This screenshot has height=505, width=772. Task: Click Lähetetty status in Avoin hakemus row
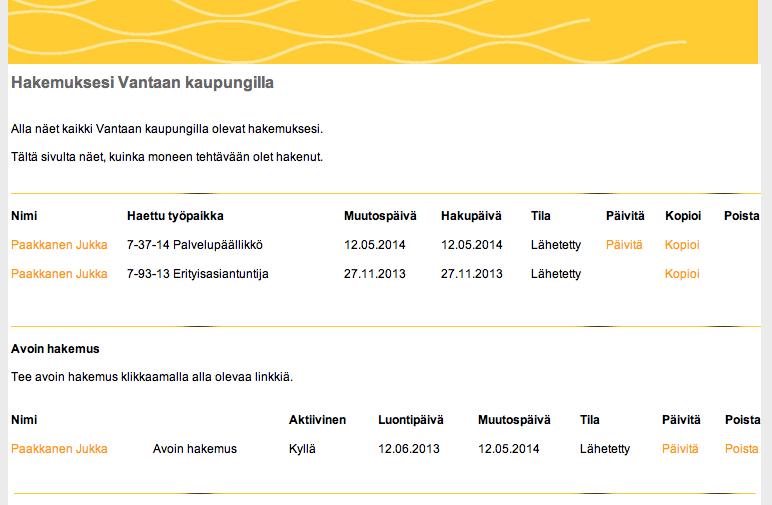tap(605, 449)
